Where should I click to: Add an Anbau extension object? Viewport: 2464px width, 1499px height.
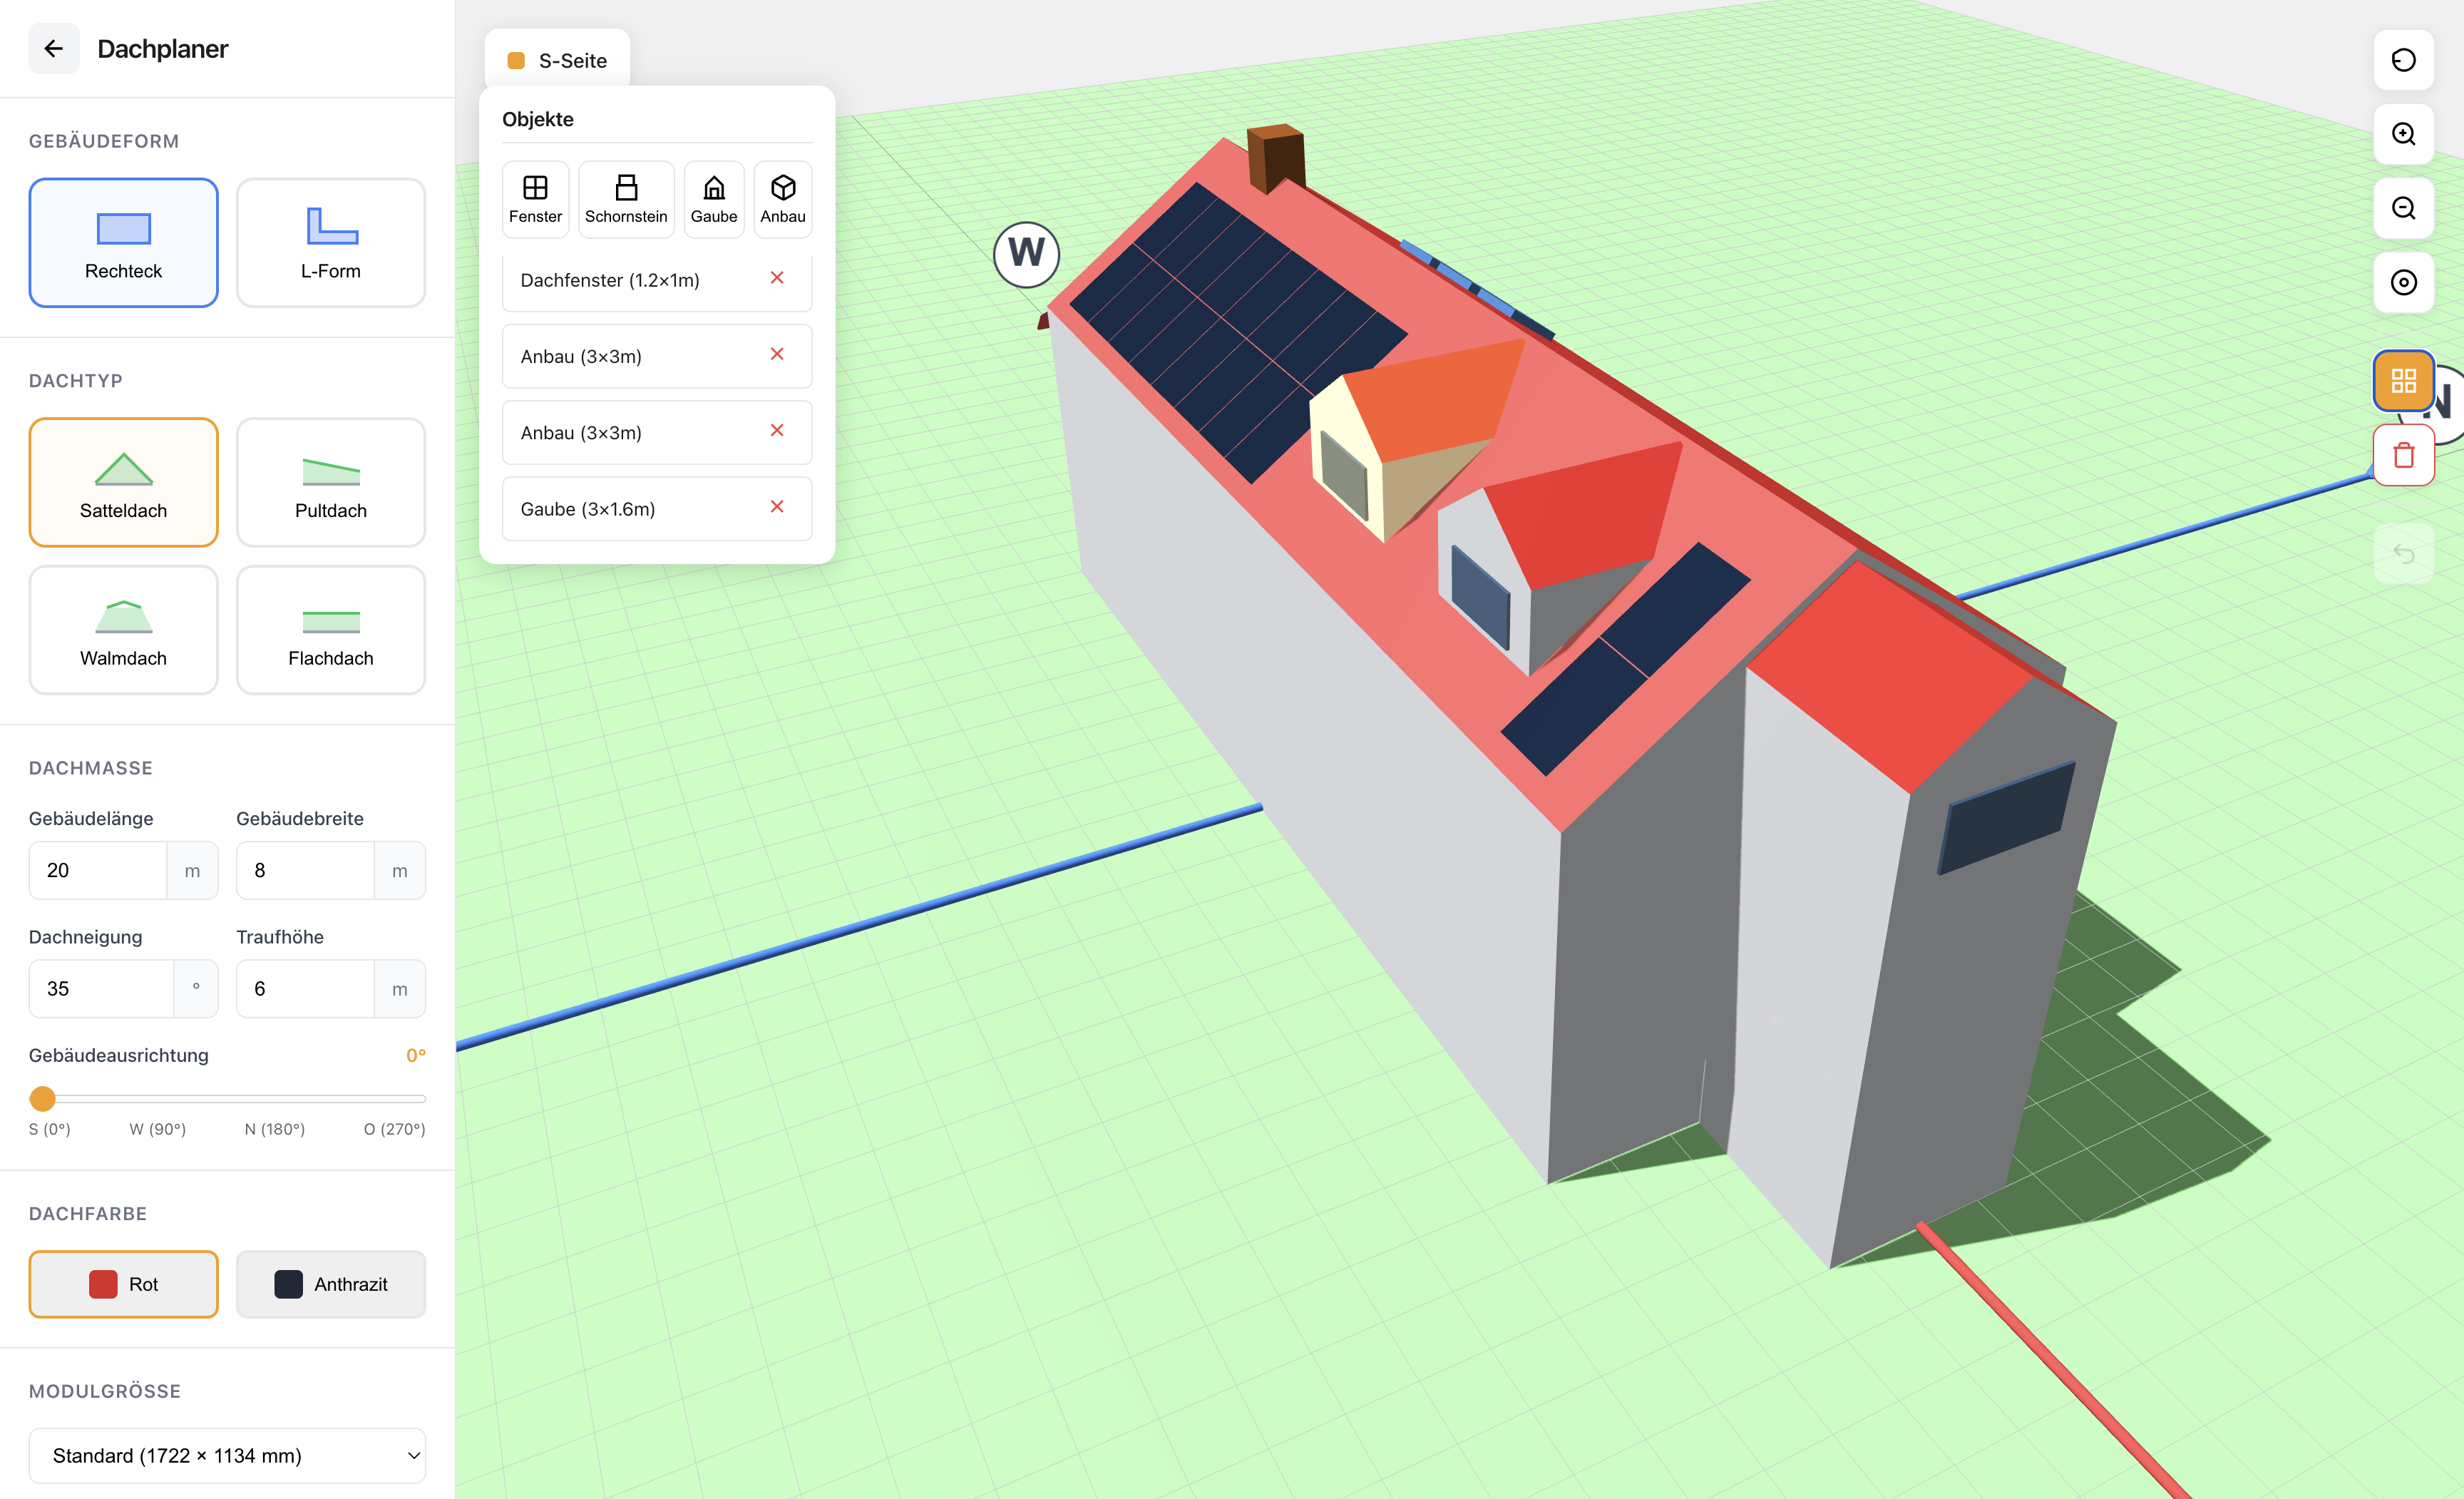pyautogui.click(x=782, y=199)
